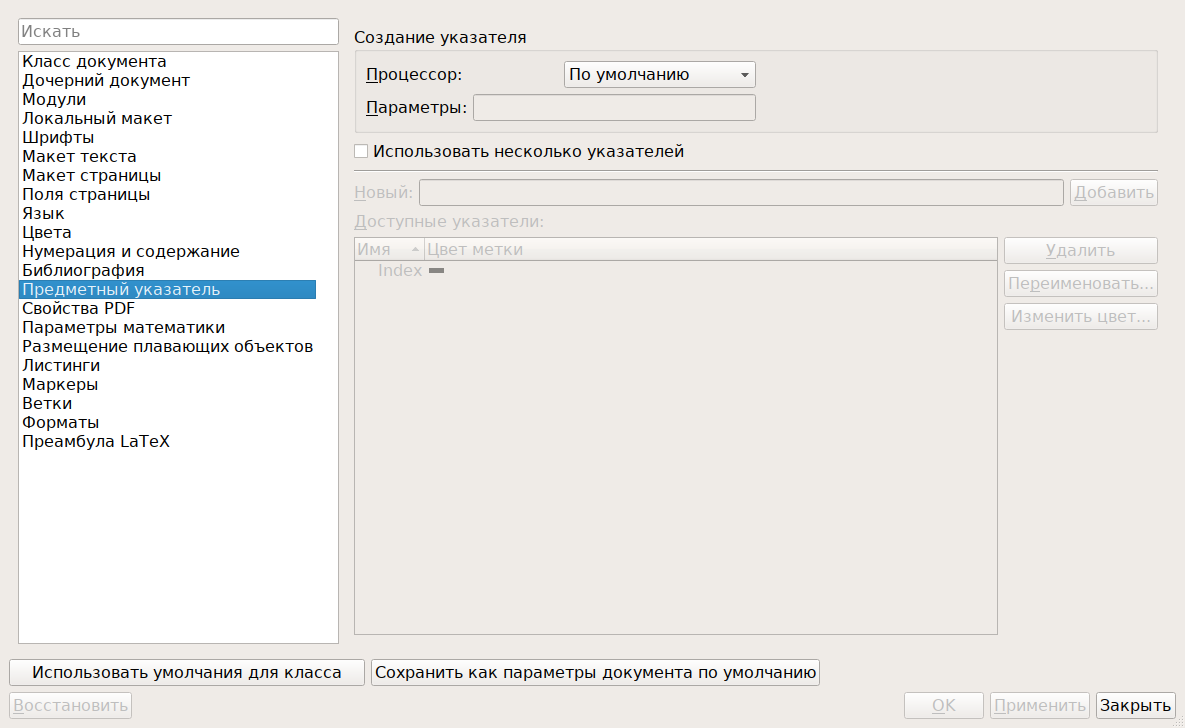Click the OK button
Screen dimensions: 1185x728
[x=943, y=705]
